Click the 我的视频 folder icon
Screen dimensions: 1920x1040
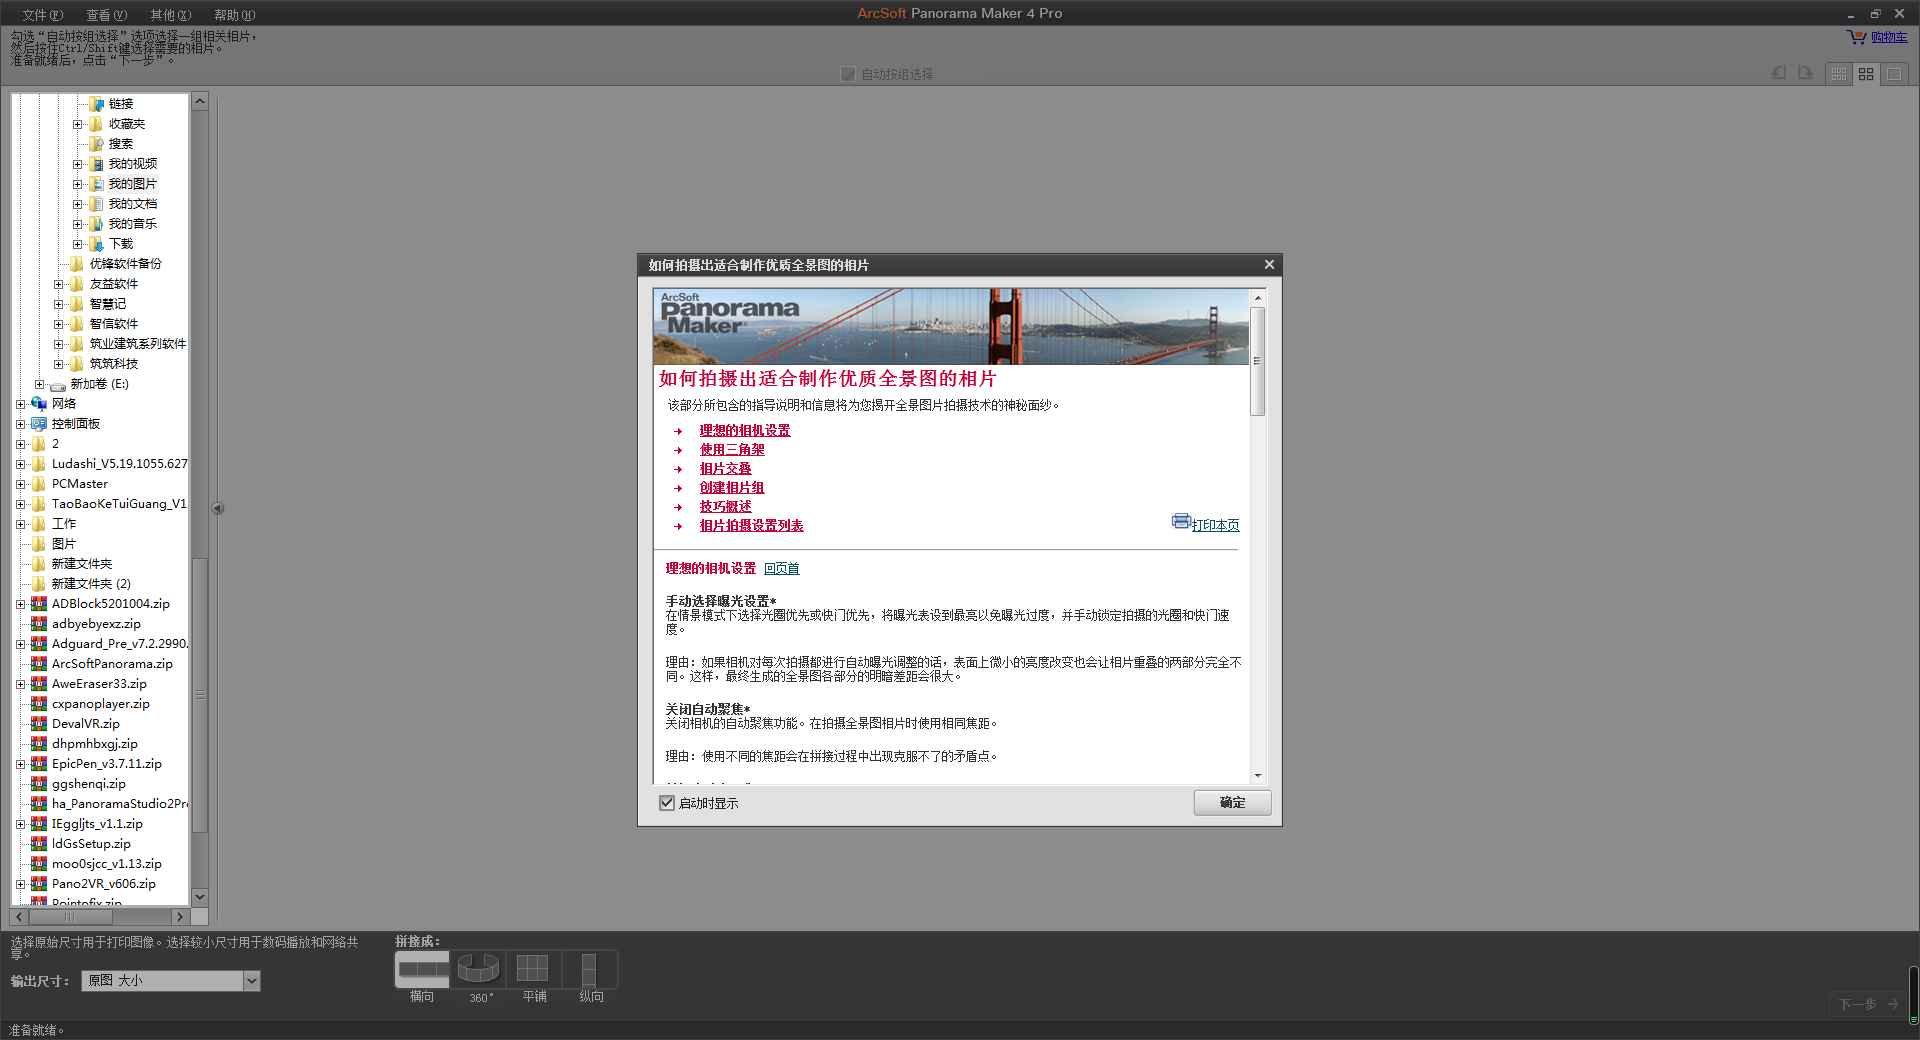(96, 163)
